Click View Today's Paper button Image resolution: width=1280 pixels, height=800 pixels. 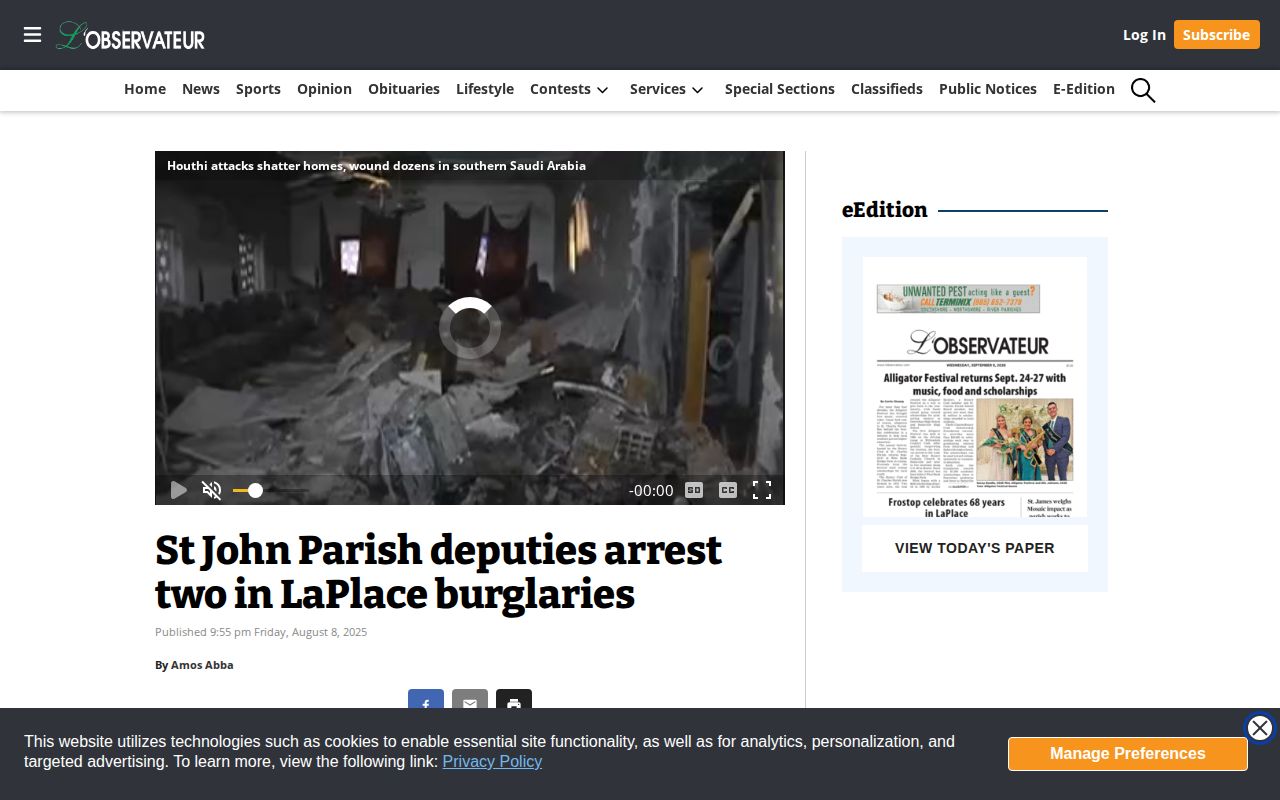point(975,548)
